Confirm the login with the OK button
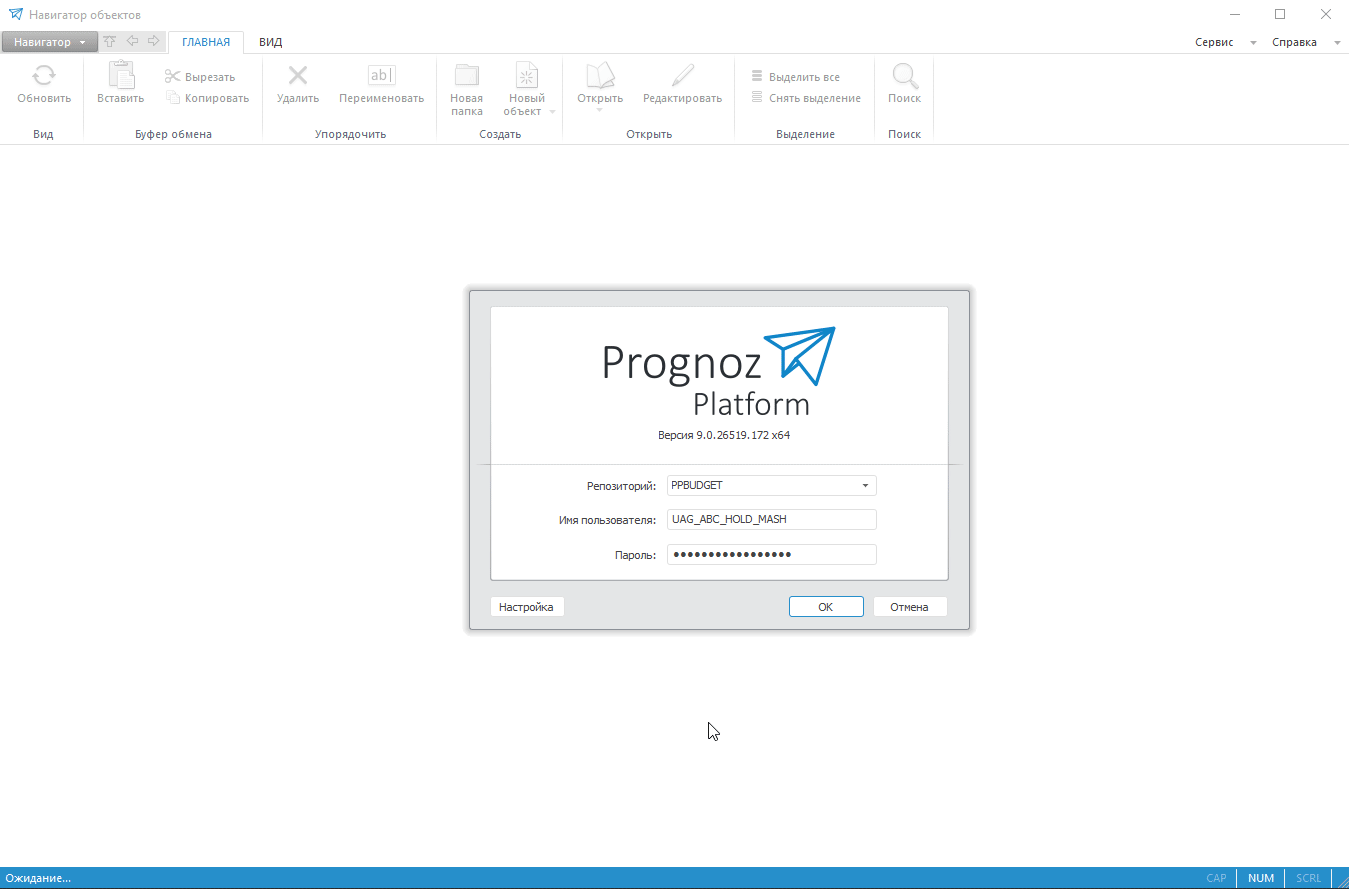1349x889 pixels. click(x=826, y=607)
